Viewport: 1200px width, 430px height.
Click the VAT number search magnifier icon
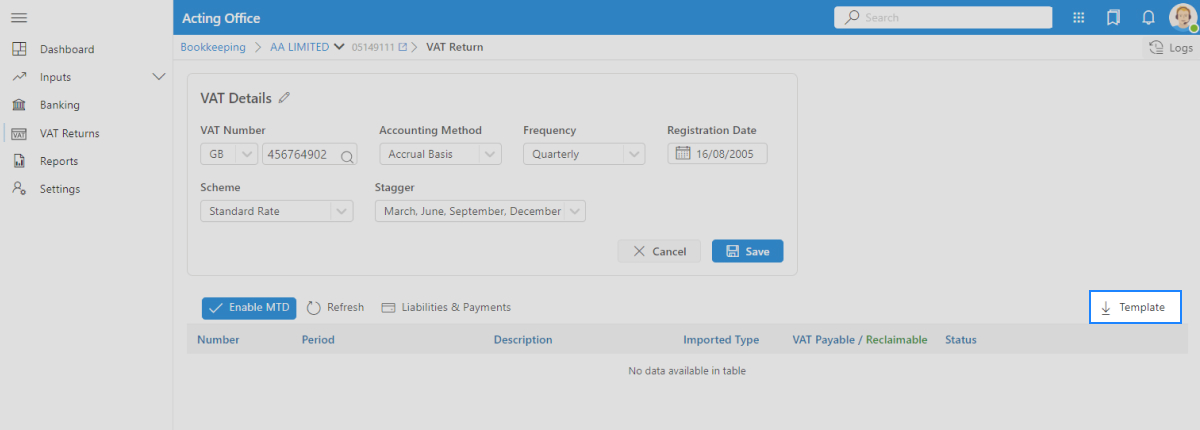[x=347, y=155]
